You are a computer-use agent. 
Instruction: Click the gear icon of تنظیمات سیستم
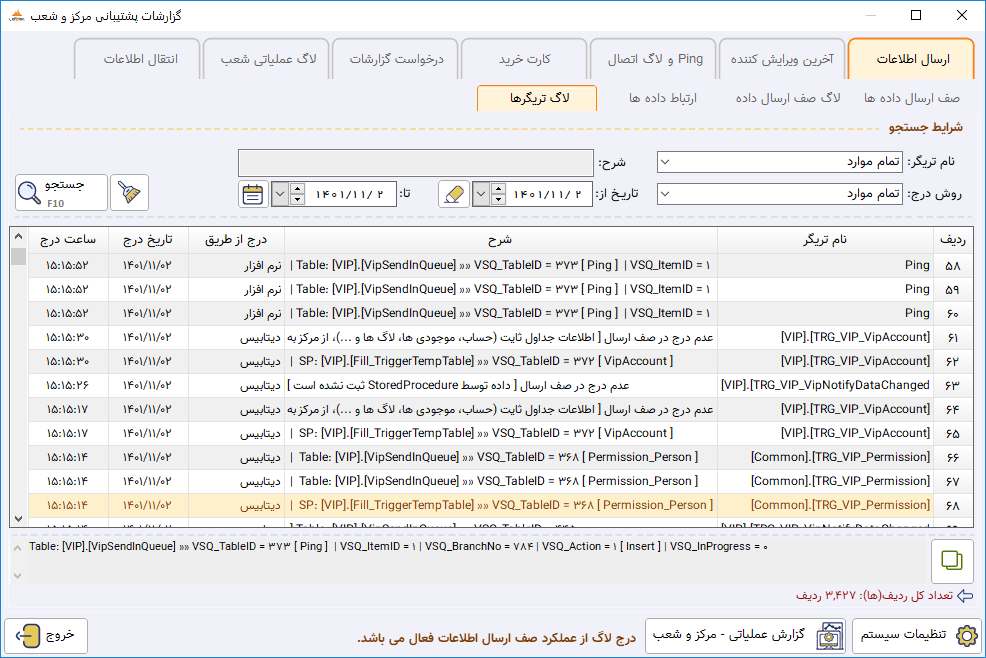967,636
